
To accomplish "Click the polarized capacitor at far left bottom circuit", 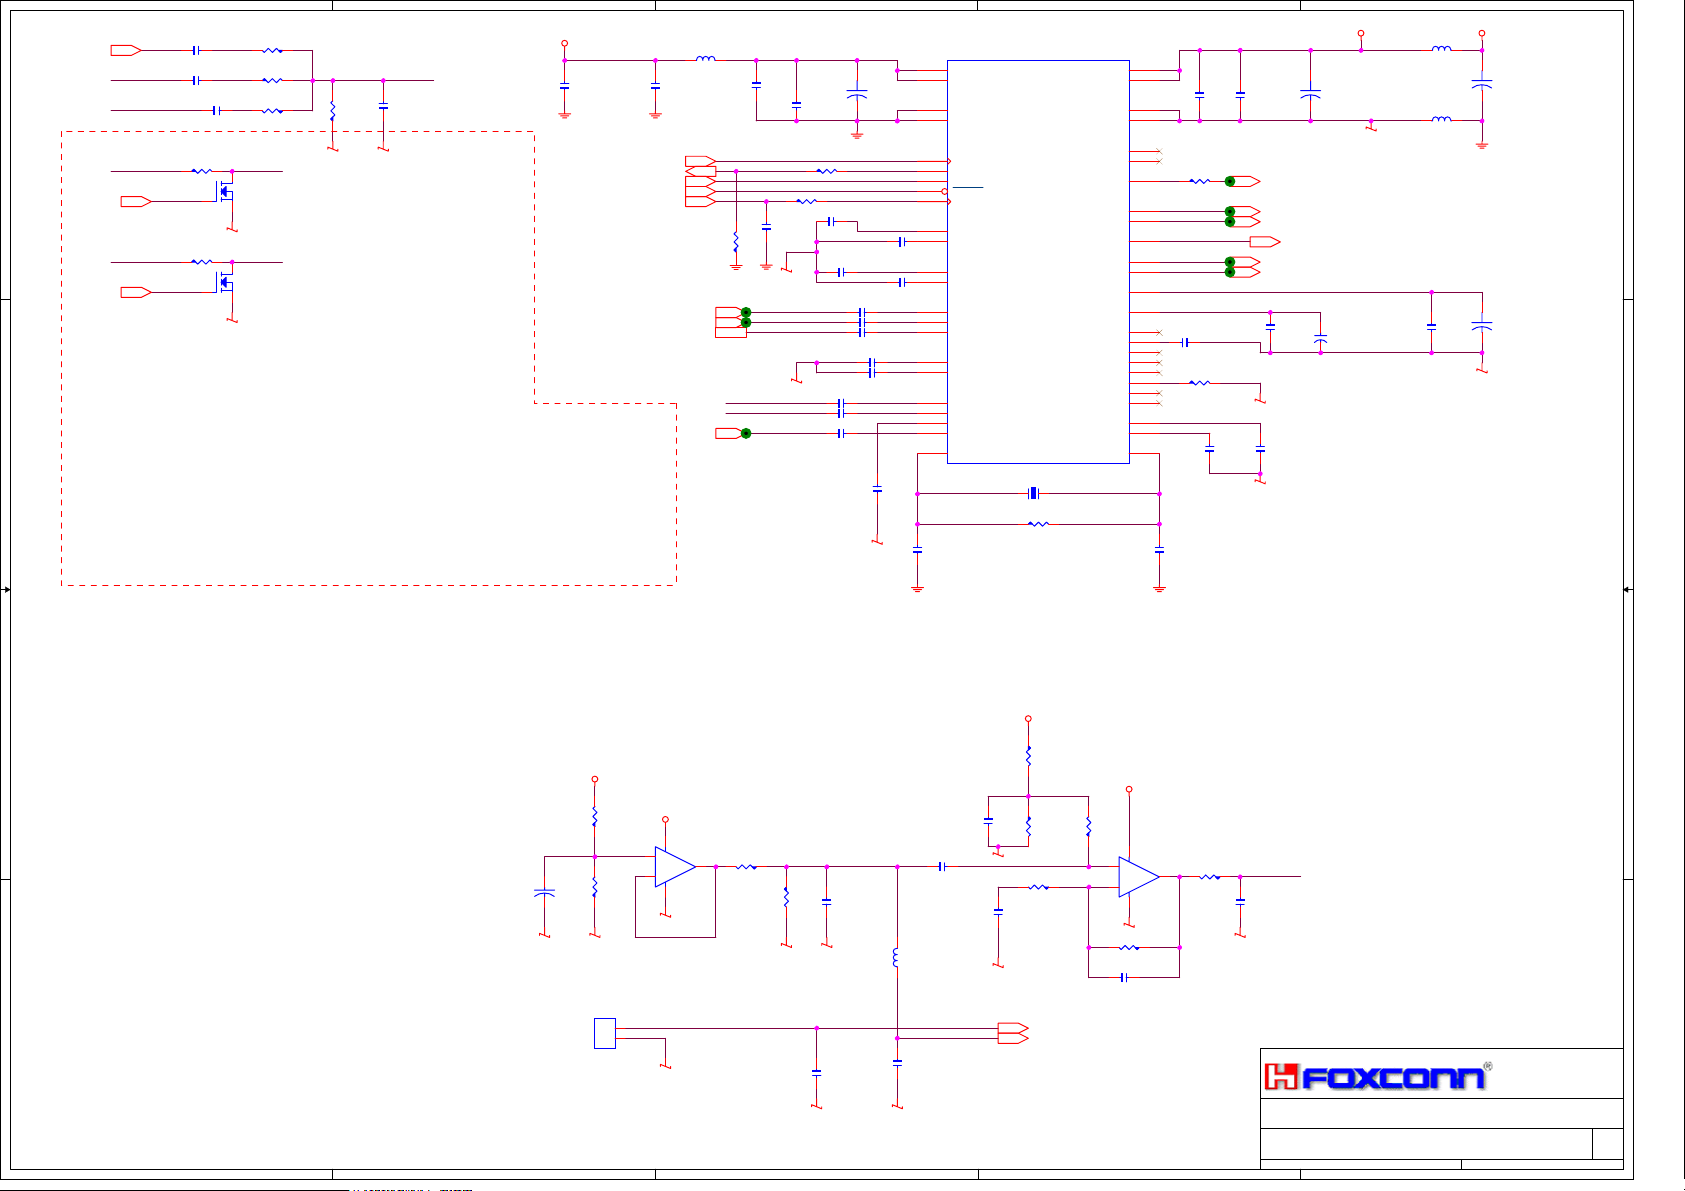I will 544,893.
